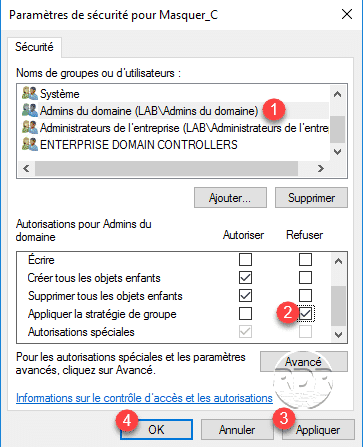Check Refuser for Supprimer tous les objets enfants
Screen dimensions: 363x447
(305, 295)
